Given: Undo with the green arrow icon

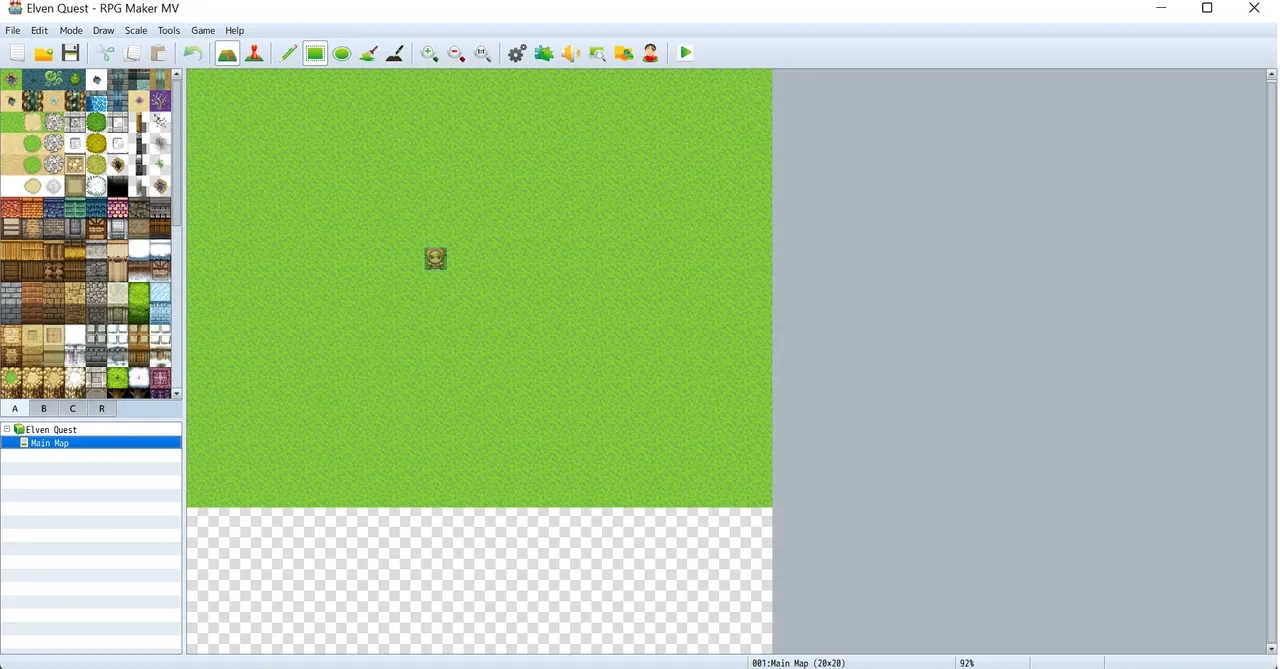Looking at the screenshot, I should (193, 53).
